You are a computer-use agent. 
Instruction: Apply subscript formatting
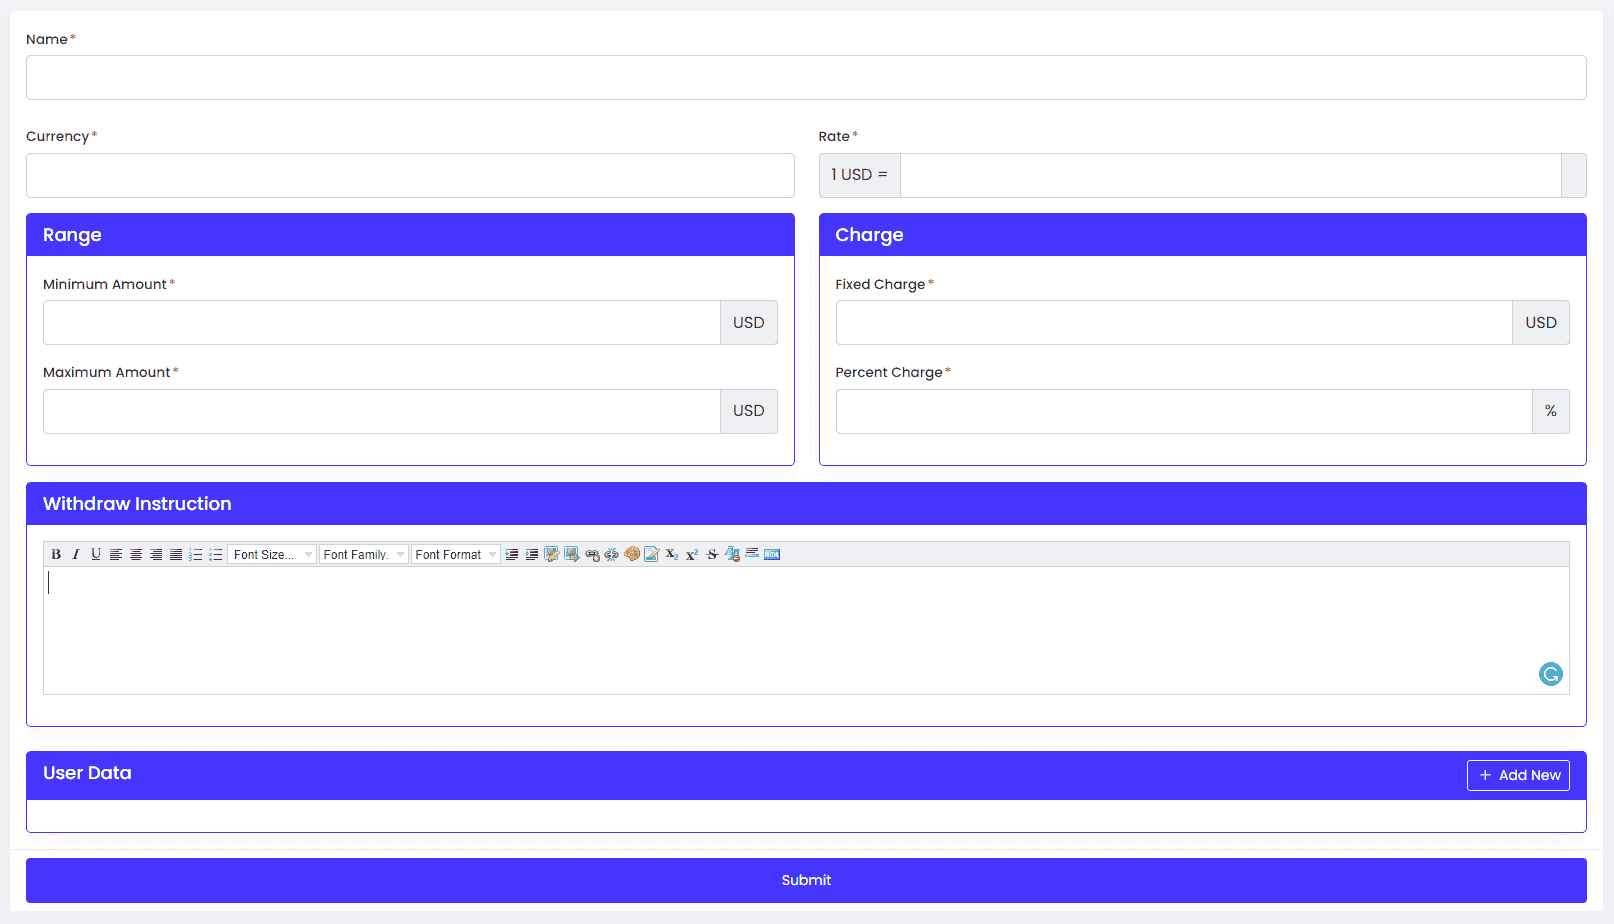[672, 554]
